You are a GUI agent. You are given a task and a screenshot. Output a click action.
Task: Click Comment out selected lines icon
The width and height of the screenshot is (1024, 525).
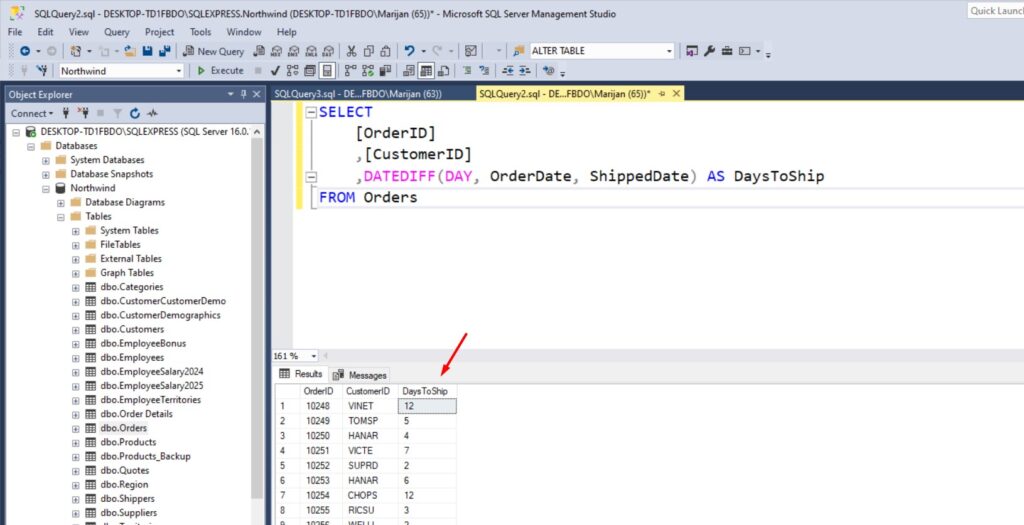pos(467,71)
